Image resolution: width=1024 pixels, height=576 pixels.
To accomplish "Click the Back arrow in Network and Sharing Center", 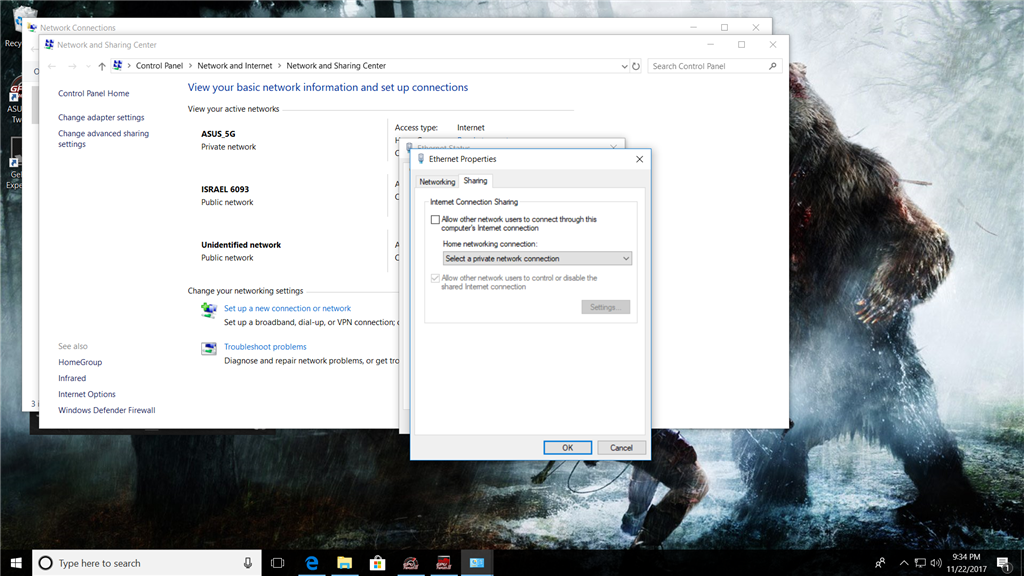I will [x=52, y=66].
